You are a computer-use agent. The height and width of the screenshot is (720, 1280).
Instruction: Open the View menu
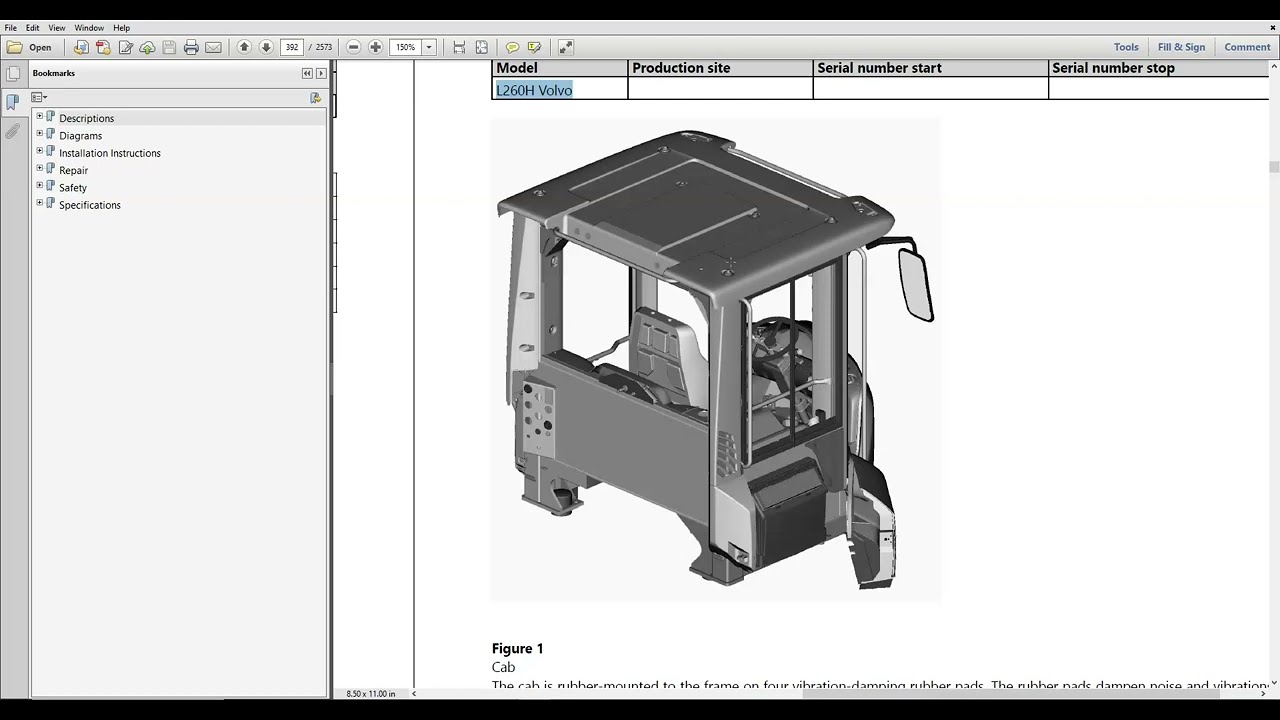pos(57,28)
